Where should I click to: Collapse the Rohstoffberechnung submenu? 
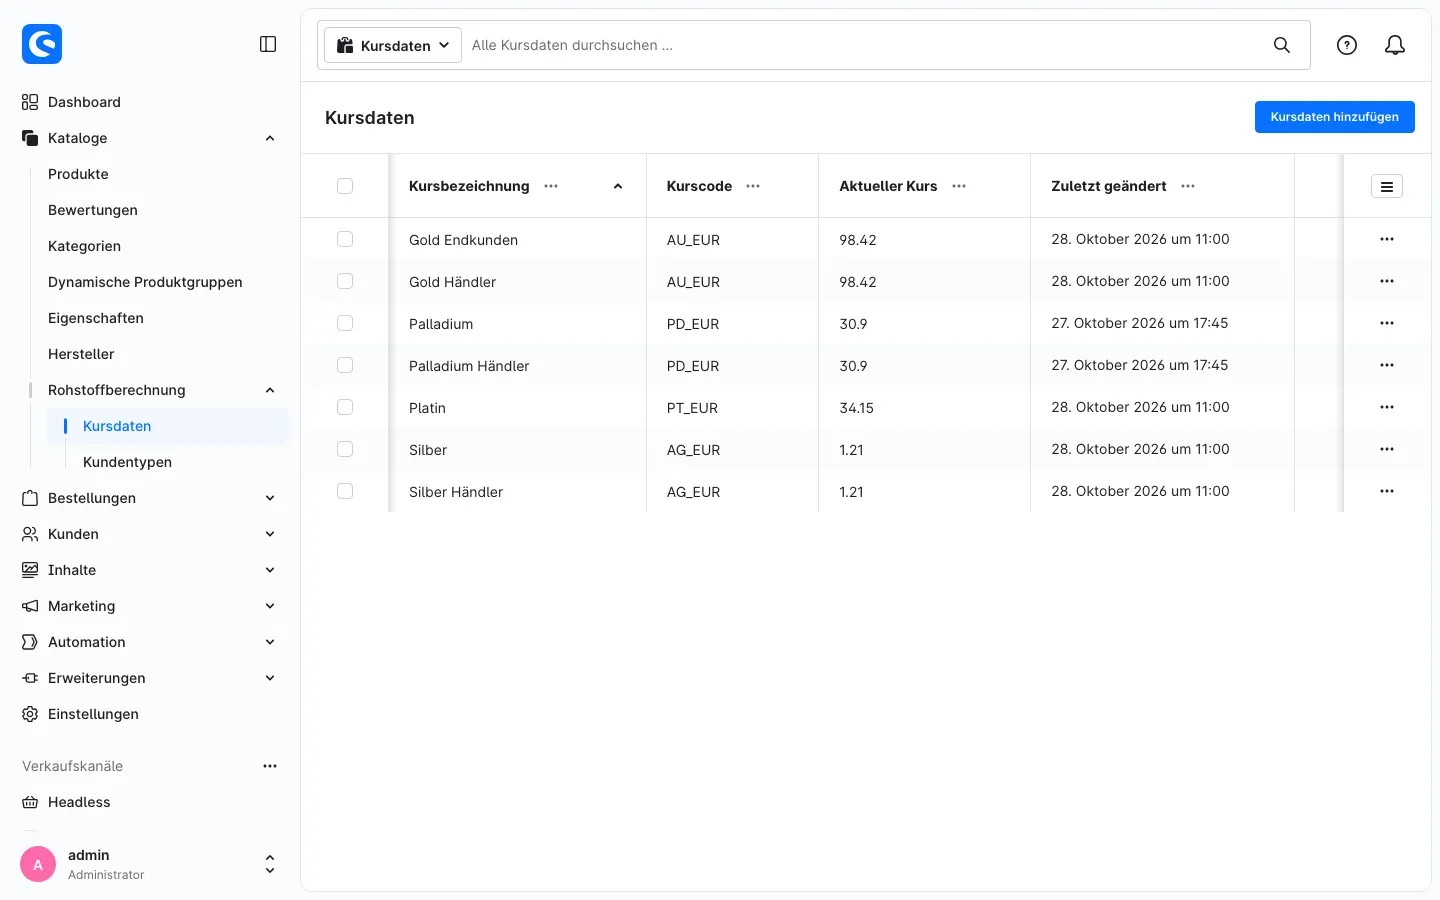click(270, 390)
